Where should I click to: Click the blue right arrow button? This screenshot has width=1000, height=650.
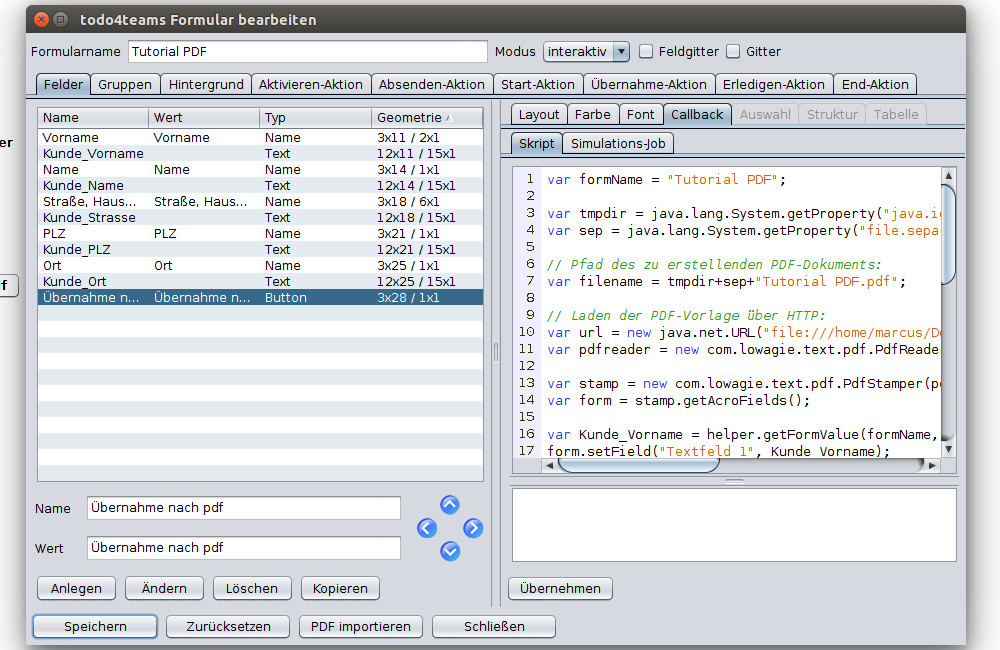coord(473,528)
